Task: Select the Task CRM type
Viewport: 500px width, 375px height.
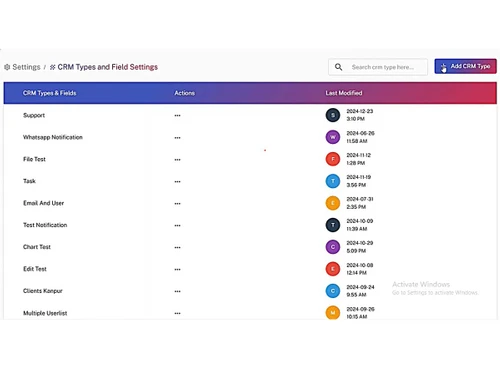Action: click(29, 181)
